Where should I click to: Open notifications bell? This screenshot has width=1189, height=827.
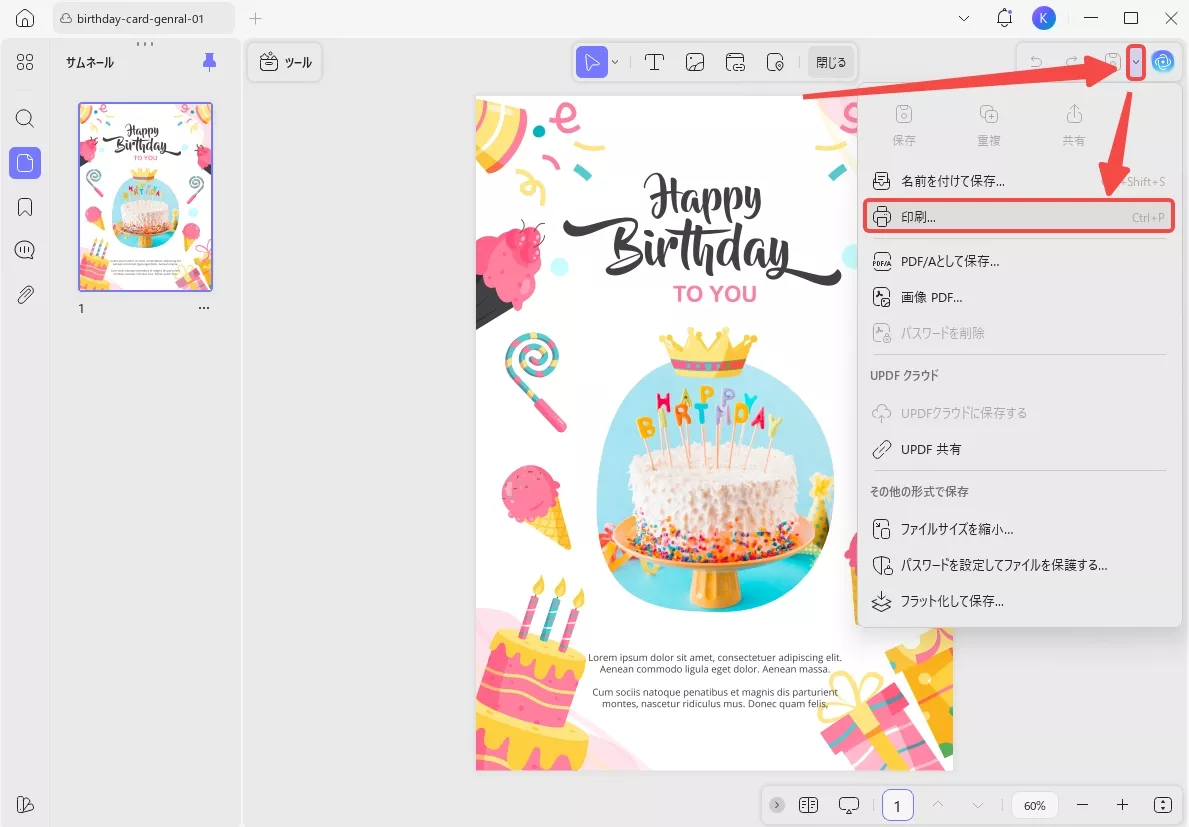[x=1004, y=18]
